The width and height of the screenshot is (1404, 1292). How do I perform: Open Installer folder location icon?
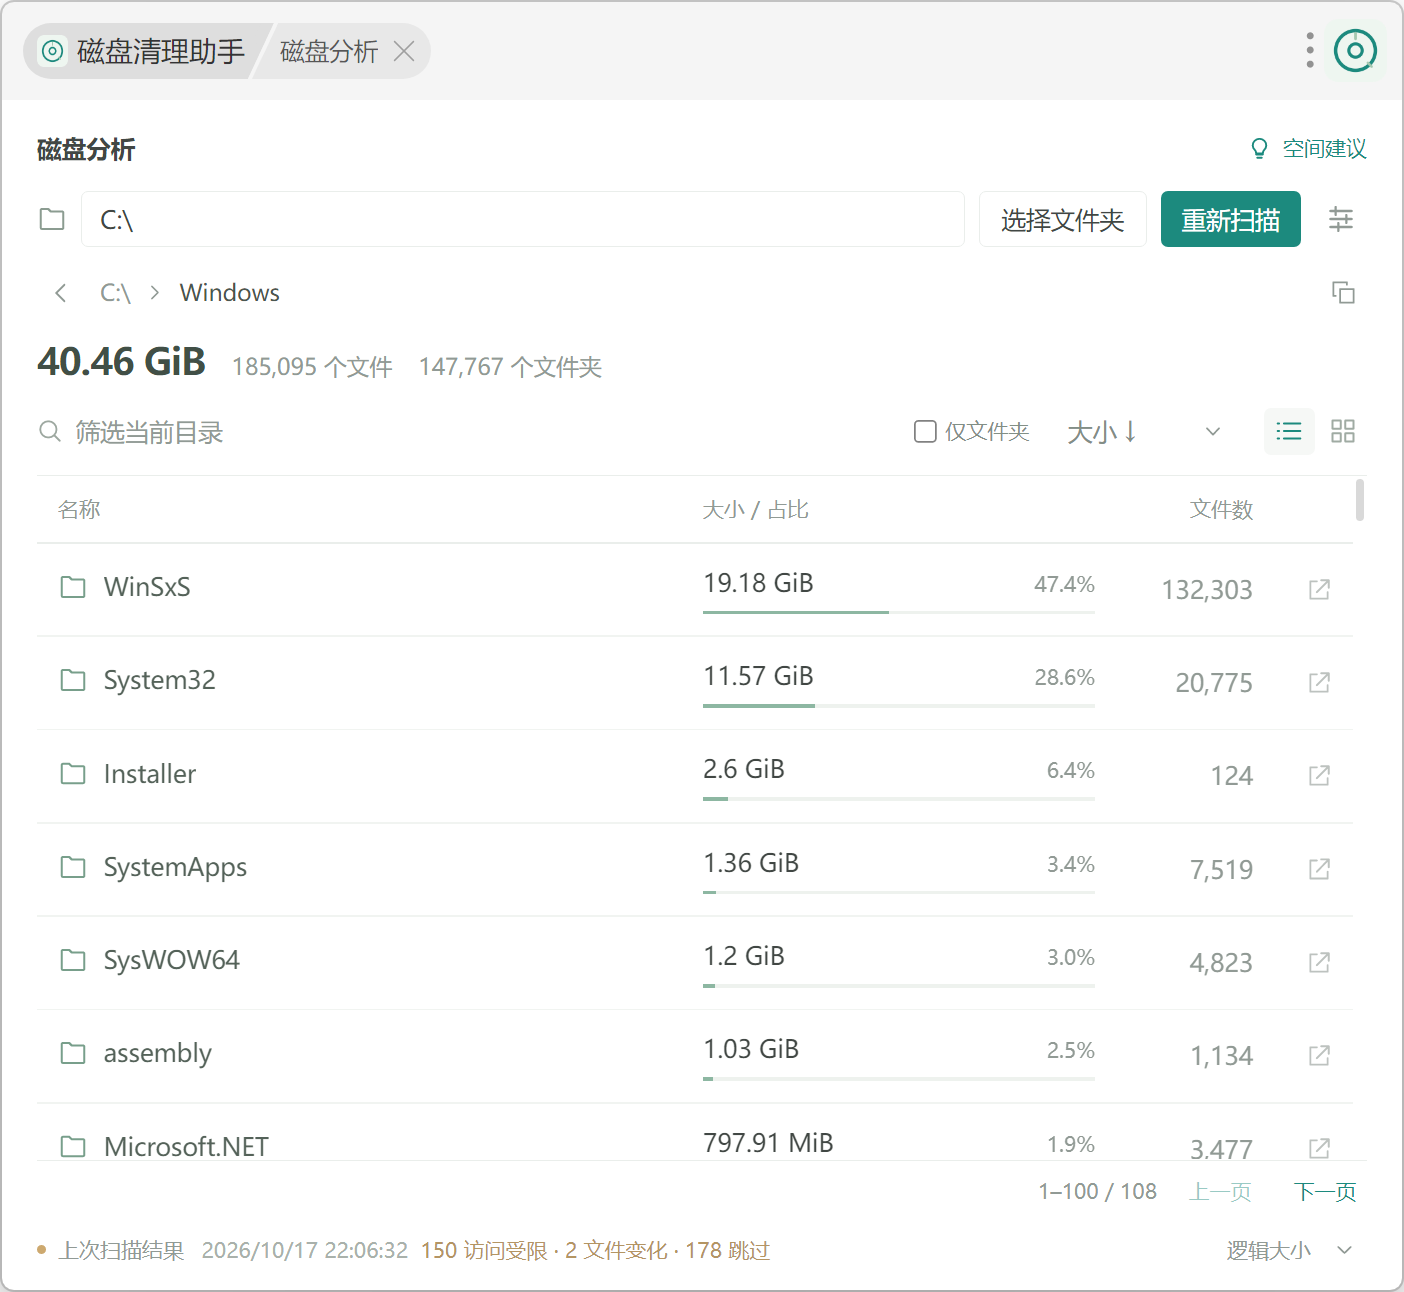click(x=1319, y=775)
